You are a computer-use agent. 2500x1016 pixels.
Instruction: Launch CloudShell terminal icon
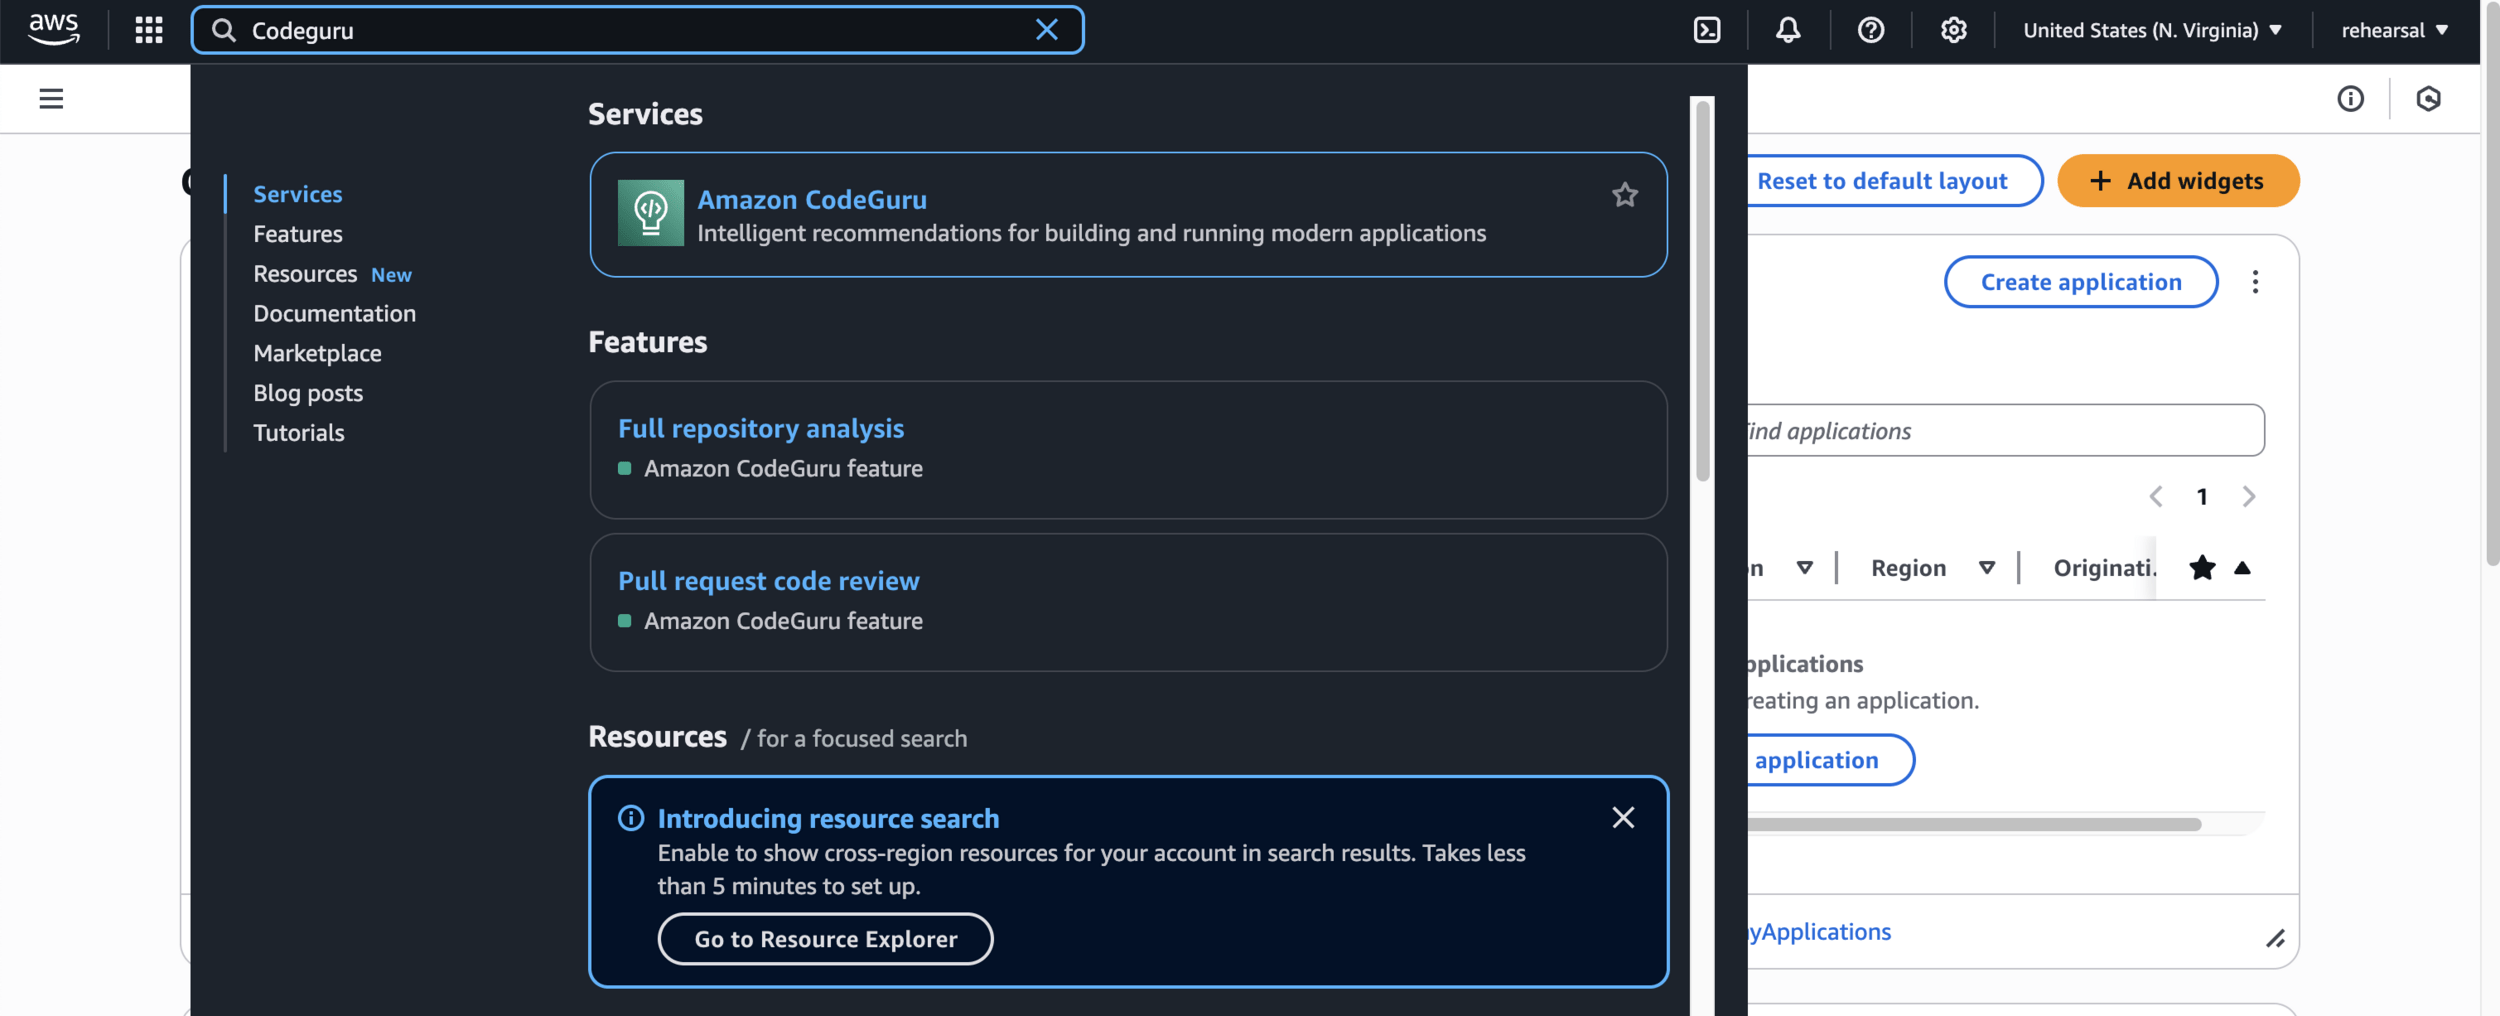point(1707,30)
